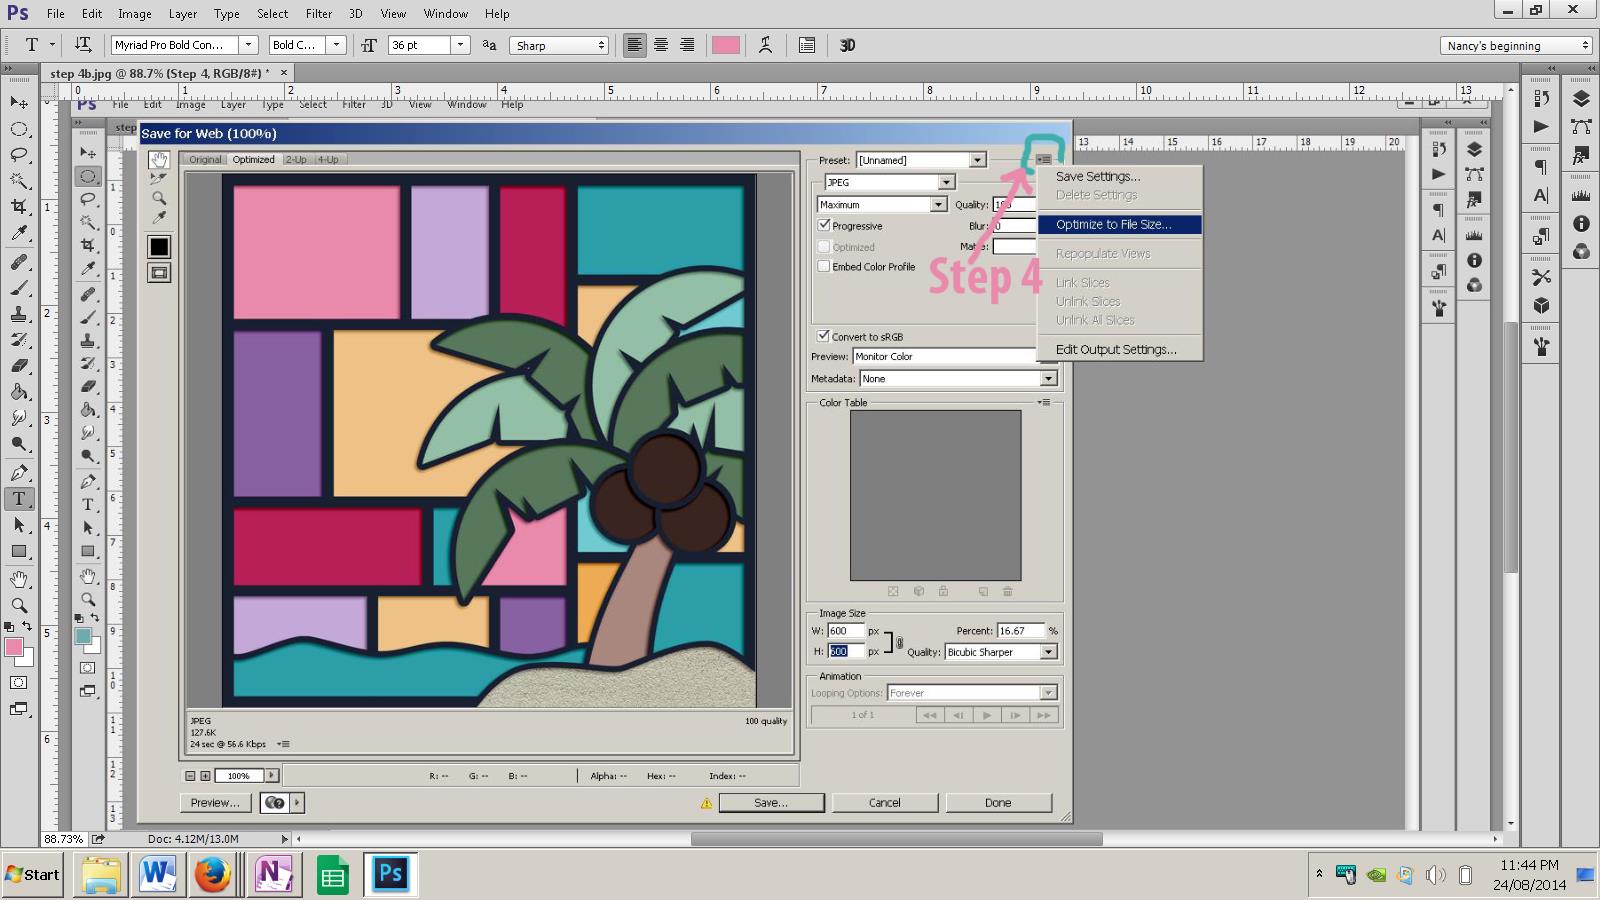Open the font size dropdown (36 pt)
This screenshot has height=900, width=1600.
click(x=460, y=45)
